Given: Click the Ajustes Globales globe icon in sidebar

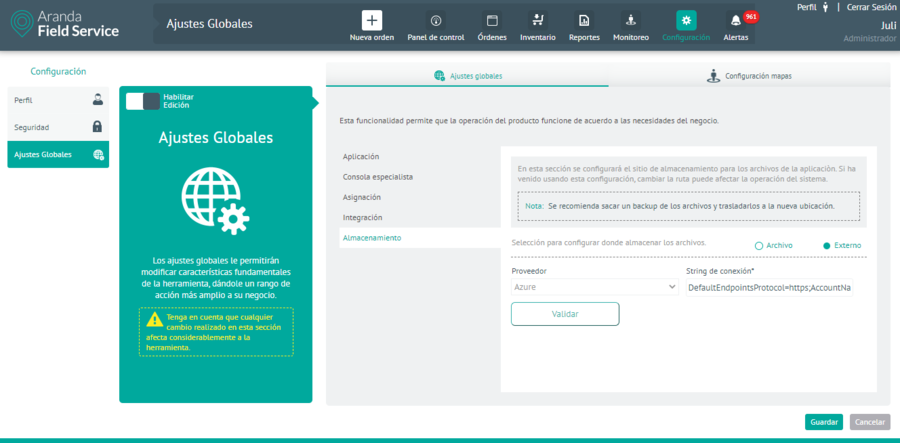Looking at the screenshot, I should 98,154.
